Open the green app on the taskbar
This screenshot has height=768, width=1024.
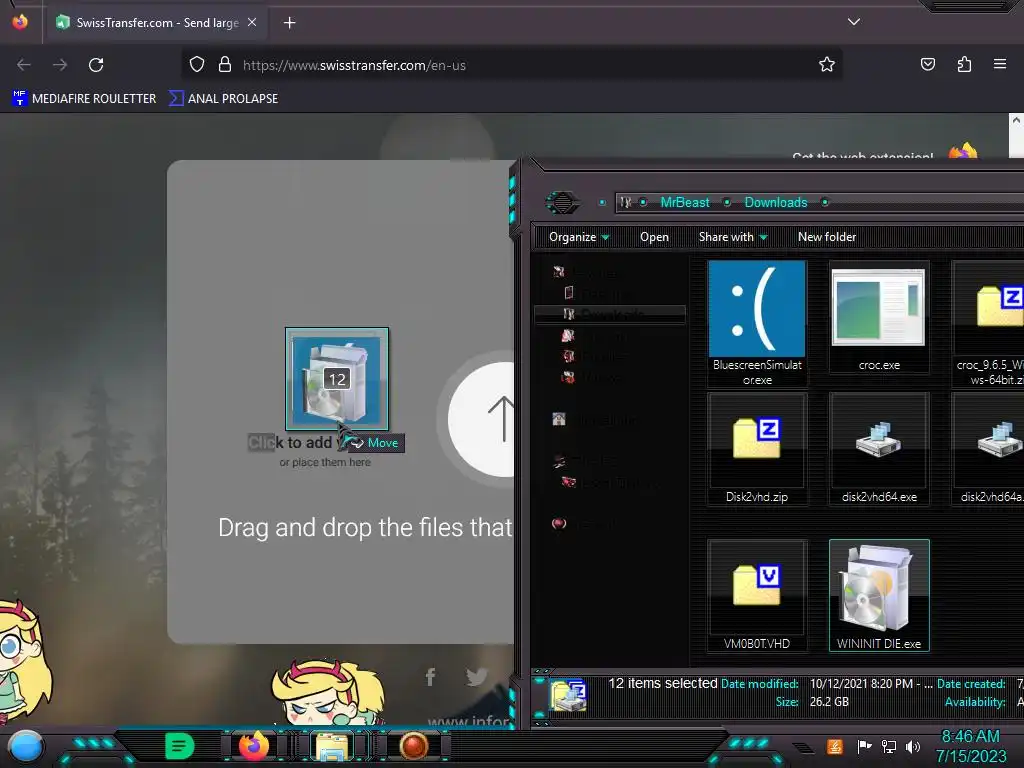(179, 746)
